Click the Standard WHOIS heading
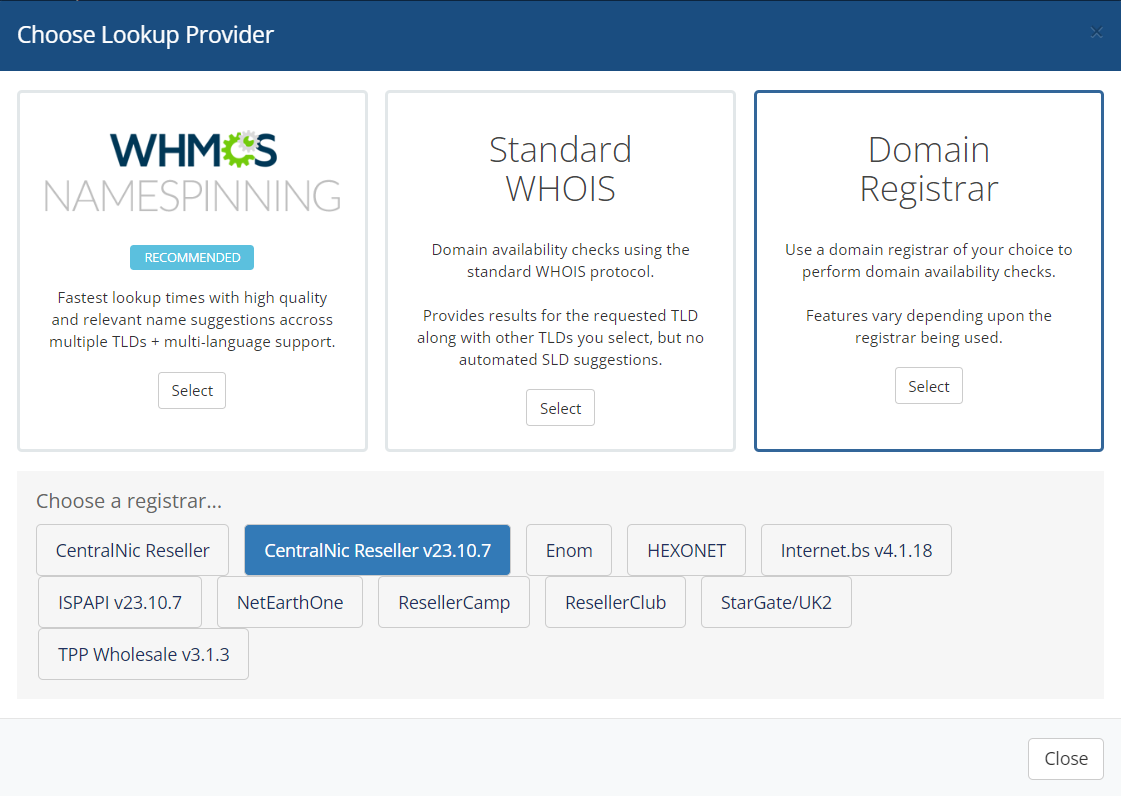 click(560, 169)
